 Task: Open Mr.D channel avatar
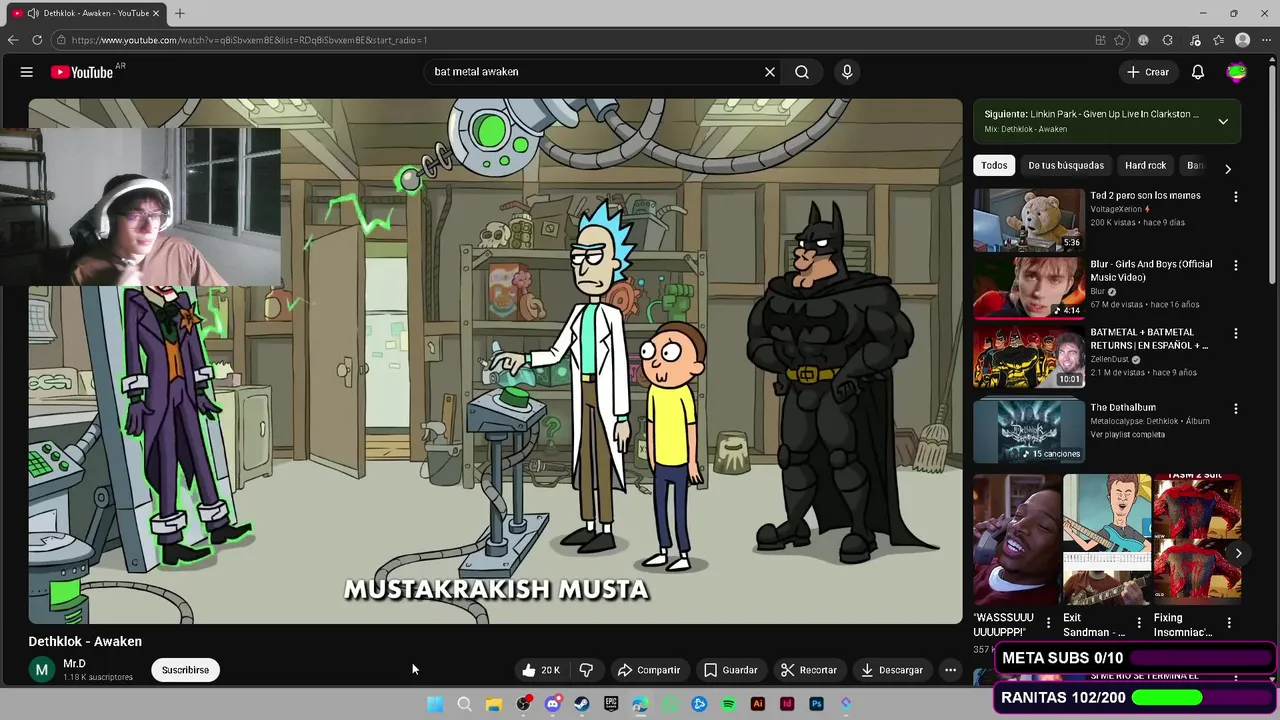click(x=42, y=670)
